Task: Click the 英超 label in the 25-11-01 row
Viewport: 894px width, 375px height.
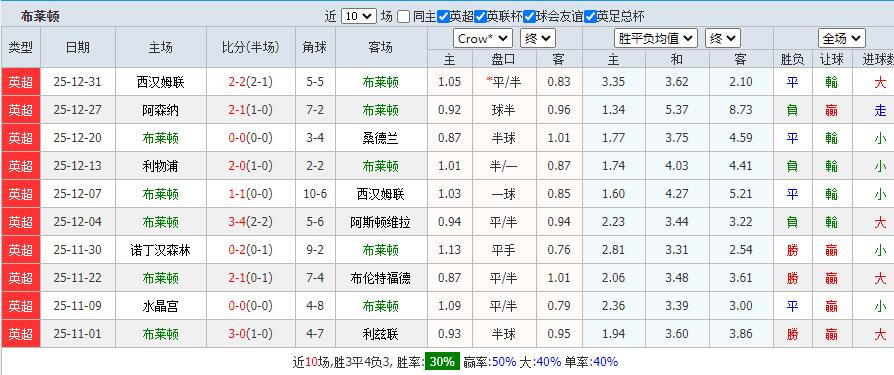Action: (21, 334)
